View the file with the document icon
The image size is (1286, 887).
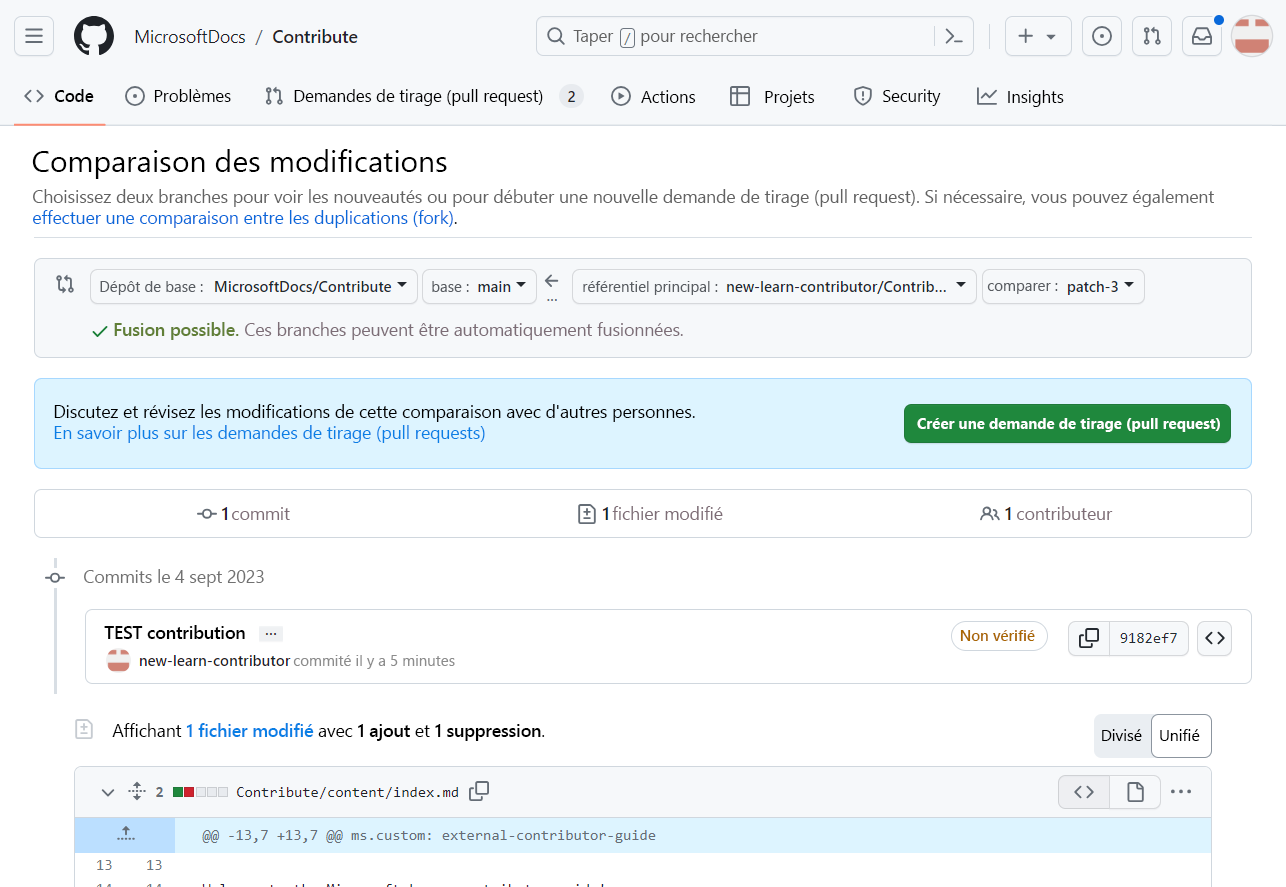pyautogui.click(x=1135, y=791)
